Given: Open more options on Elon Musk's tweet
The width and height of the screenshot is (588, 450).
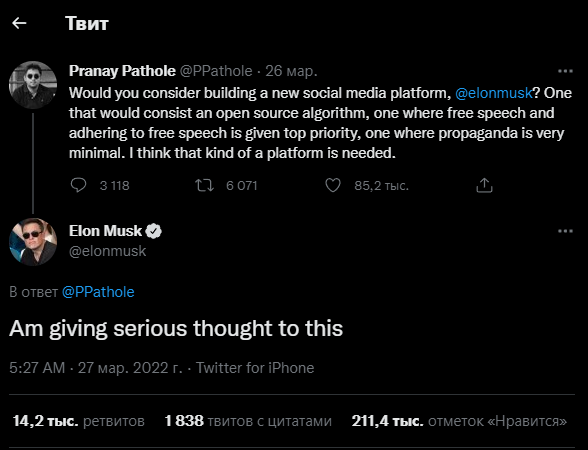Looking at the screenshot, I should 565,231.
